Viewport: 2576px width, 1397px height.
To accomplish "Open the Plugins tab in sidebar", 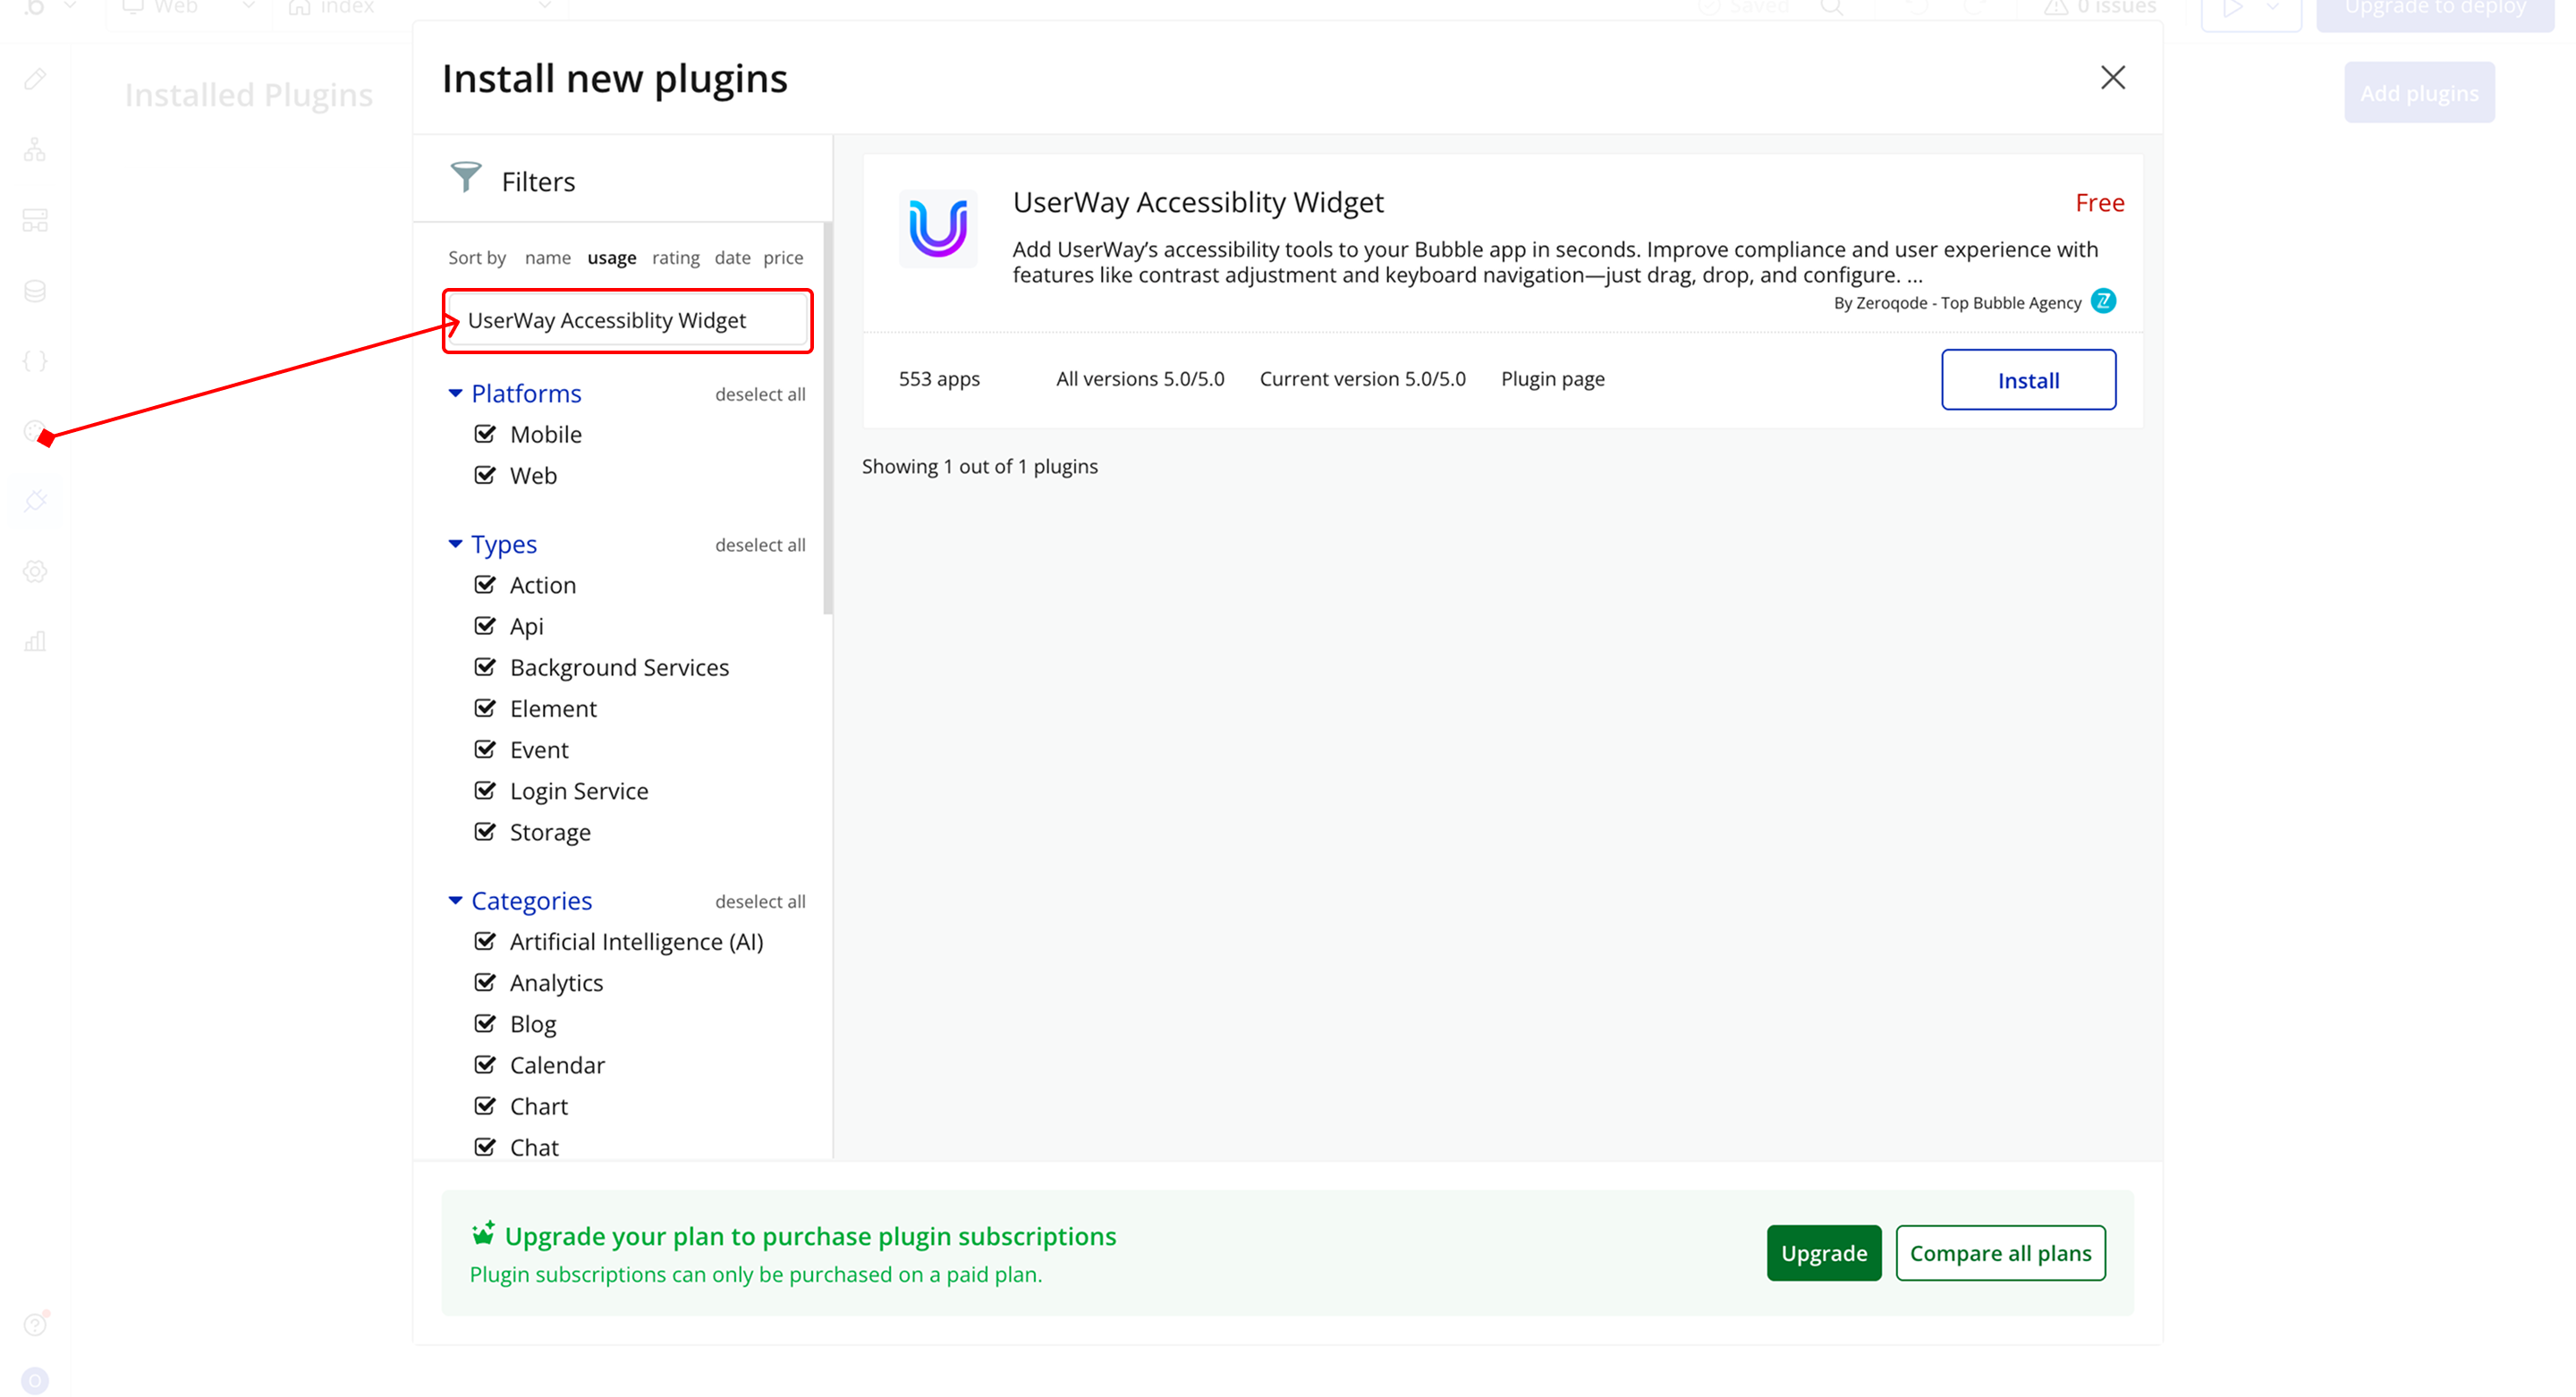I will [35, 500].
